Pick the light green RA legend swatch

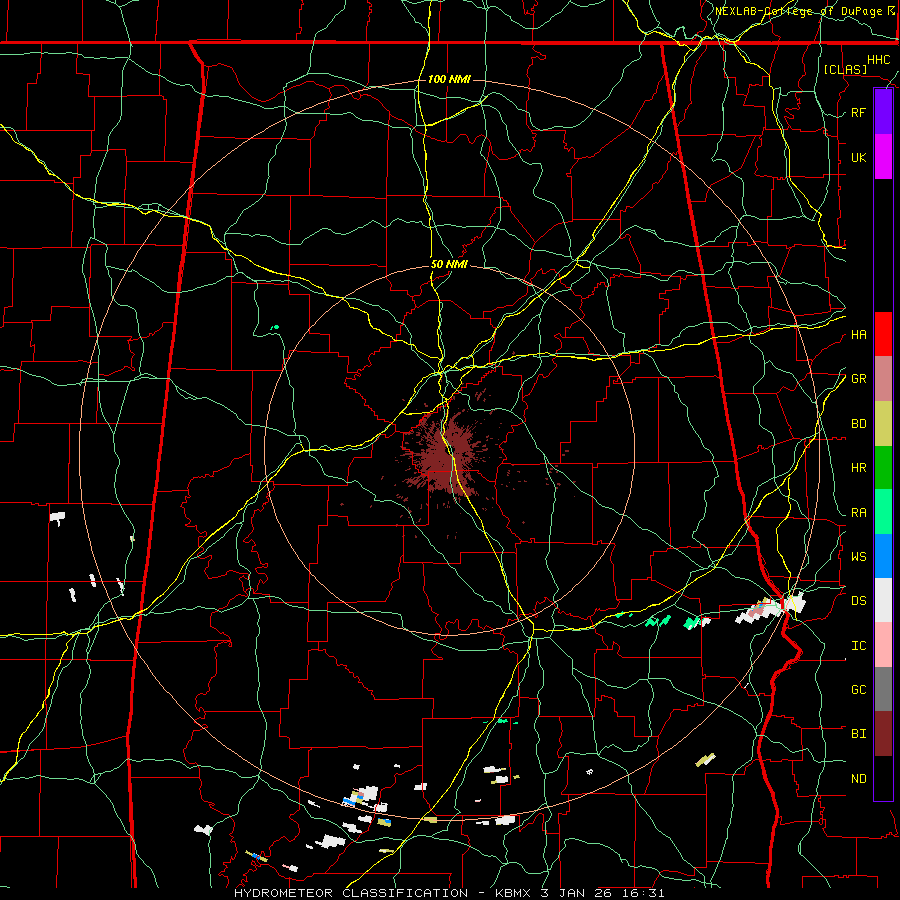click(x=883, y=512)
